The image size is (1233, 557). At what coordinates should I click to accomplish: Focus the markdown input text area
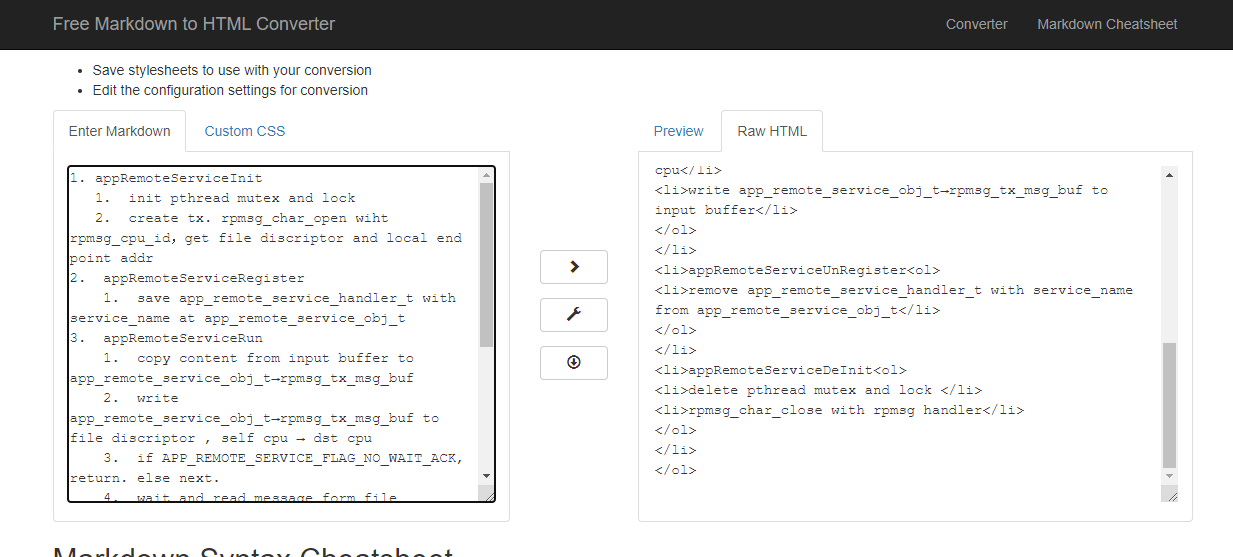270,330
